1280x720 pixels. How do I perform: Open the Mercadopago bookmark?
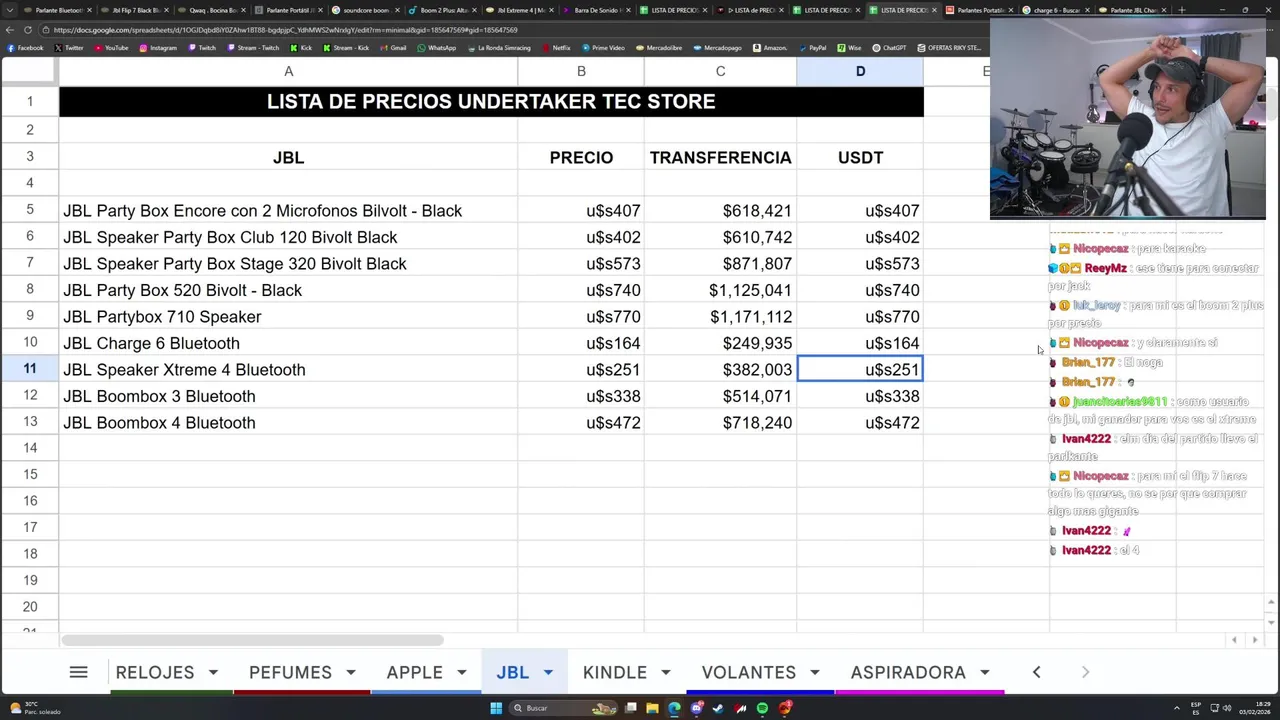(717, 48)
